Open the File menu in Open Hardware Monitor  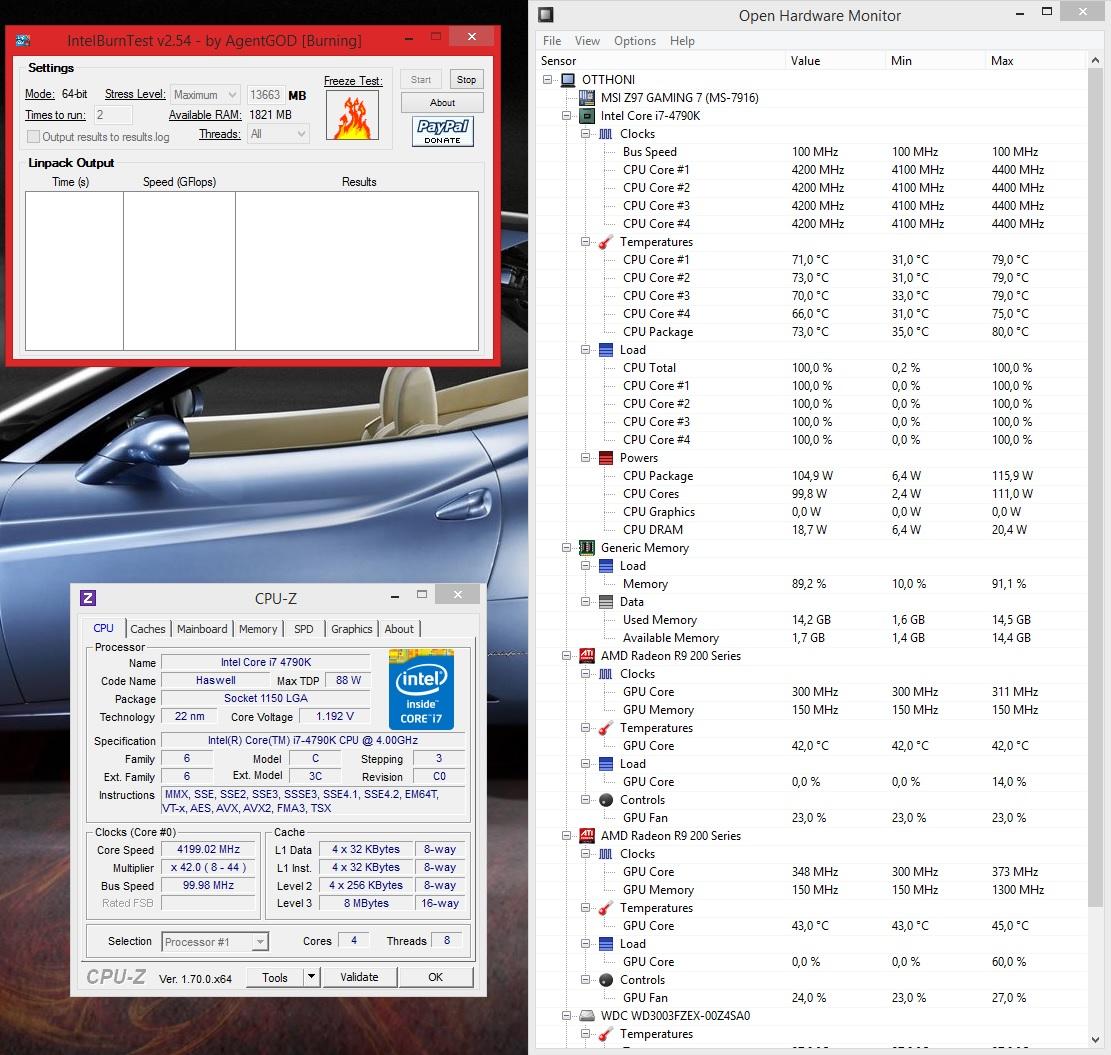(x=552, y=41)
